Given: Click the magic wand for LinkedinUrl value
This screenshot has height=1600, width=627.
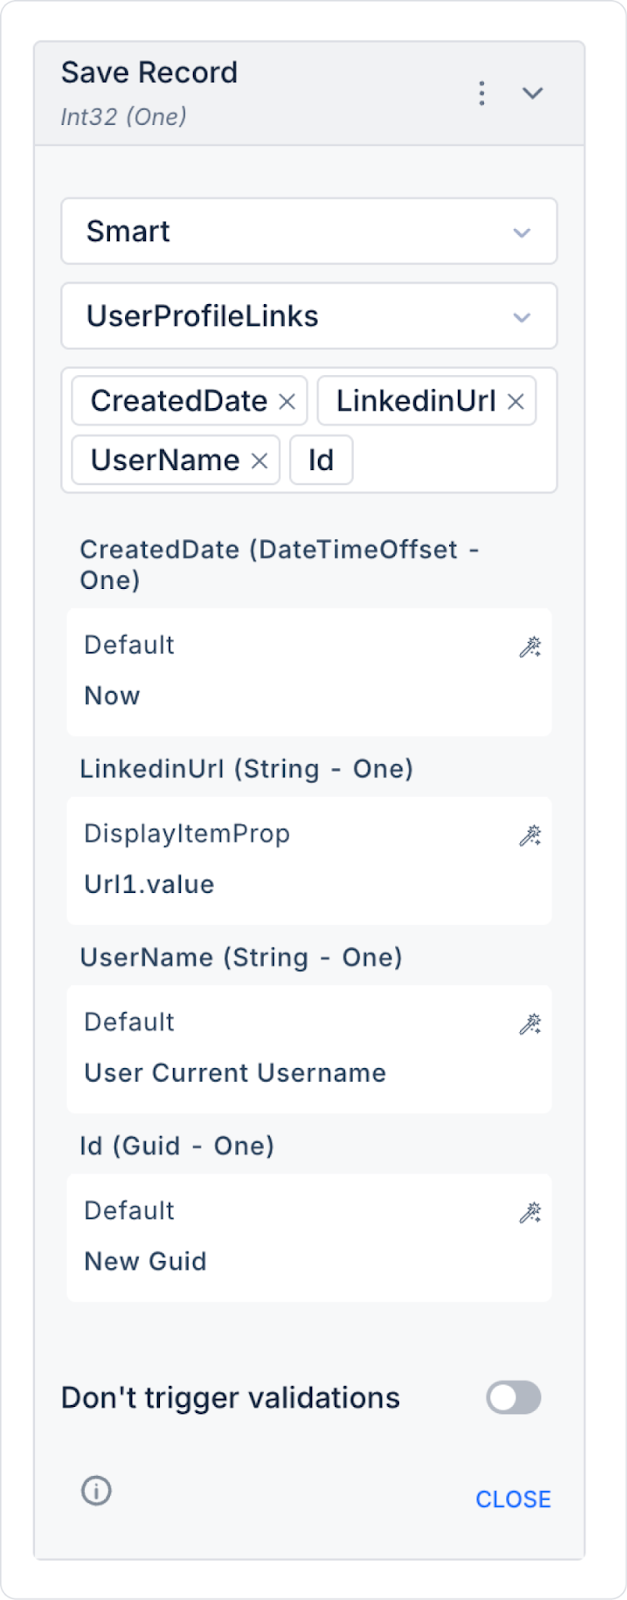Looking at the screenshot, I should click(x=530, y=835).
